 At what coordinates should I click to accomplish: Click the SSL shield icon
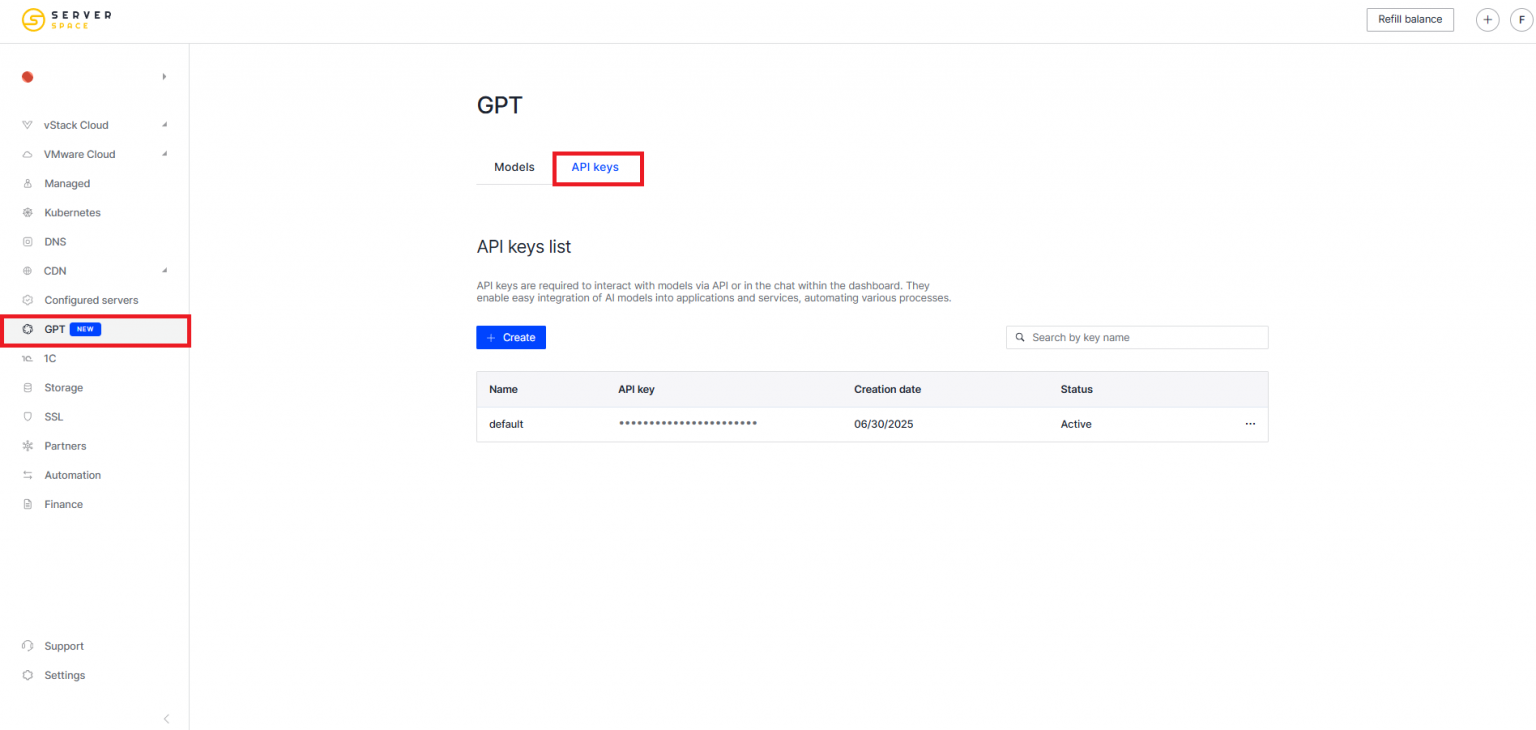point(27,416)
